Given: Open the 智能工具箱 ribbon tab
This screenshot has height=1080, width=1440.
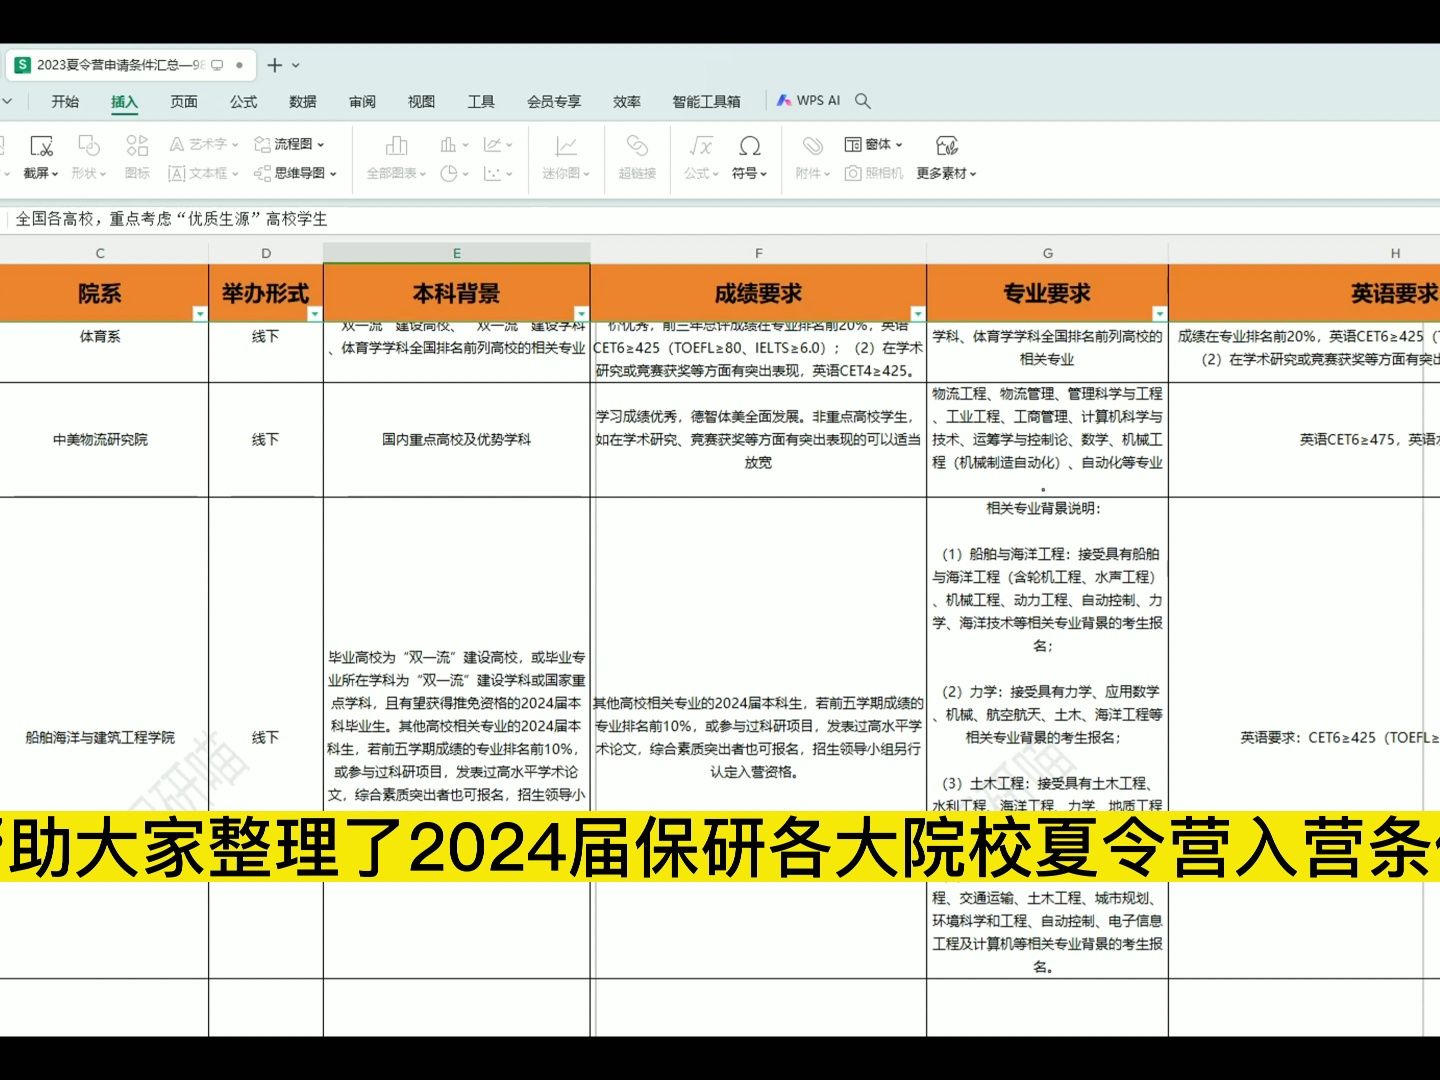Looking at the screenshot, I should click(x=706, y=101).
